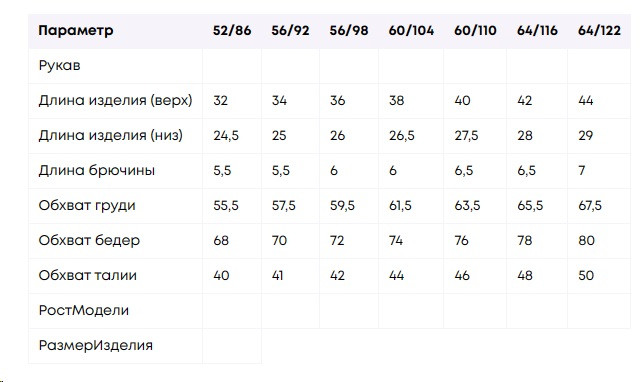Image resolution: width=640 pixels, height=382 pixels.
Task: Click the Обхват талии row label
Action: pyautogui.click(x=88, y=275)
